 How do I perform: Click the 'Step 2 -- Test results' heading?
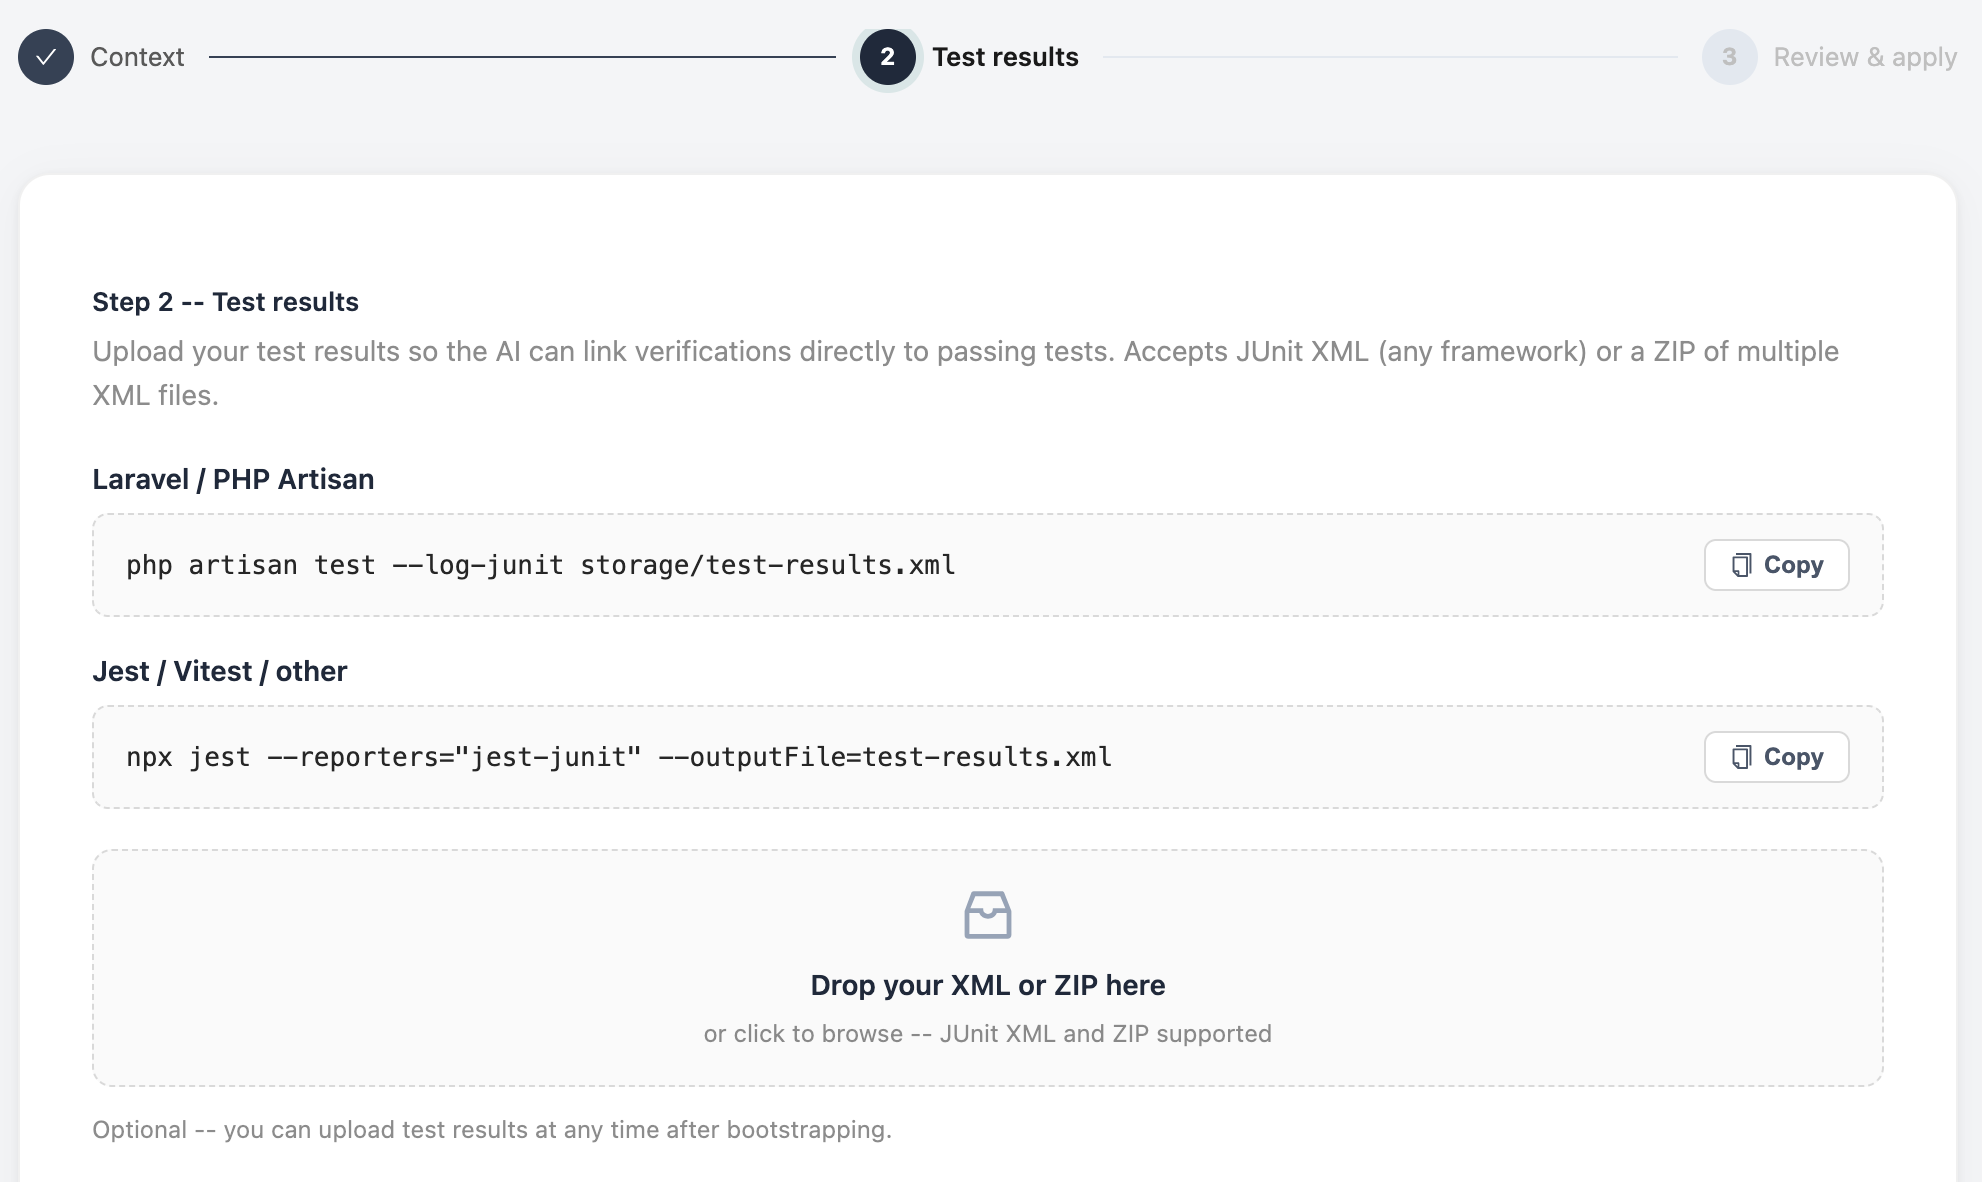[225, 302]
